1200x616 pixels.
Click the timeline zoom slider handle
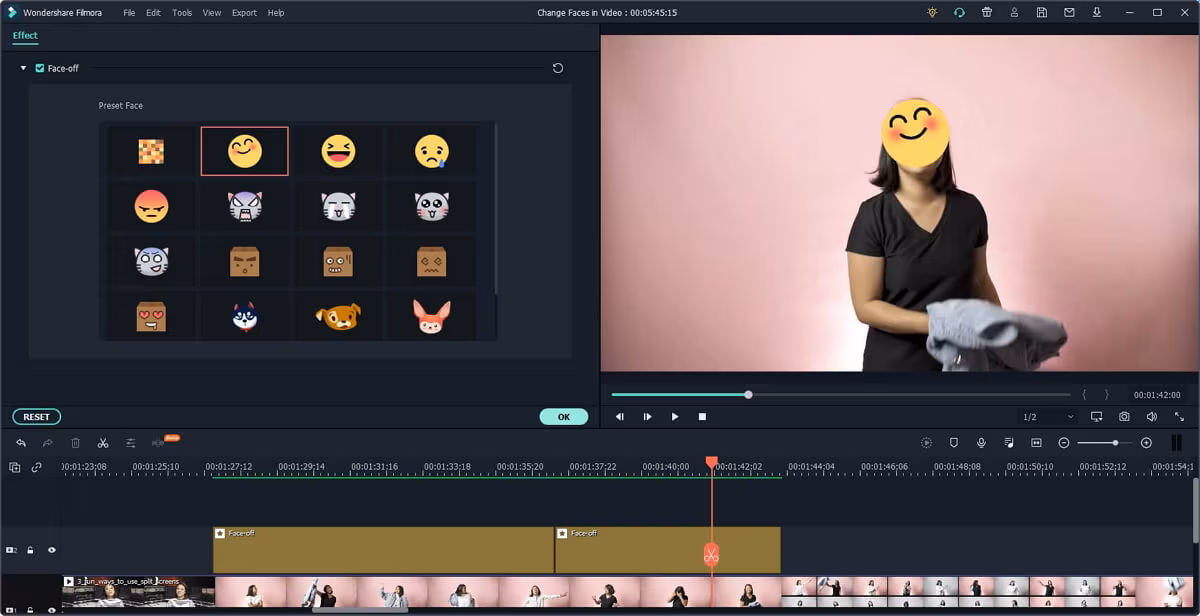pyautogui.click(x=1115, y=443)
